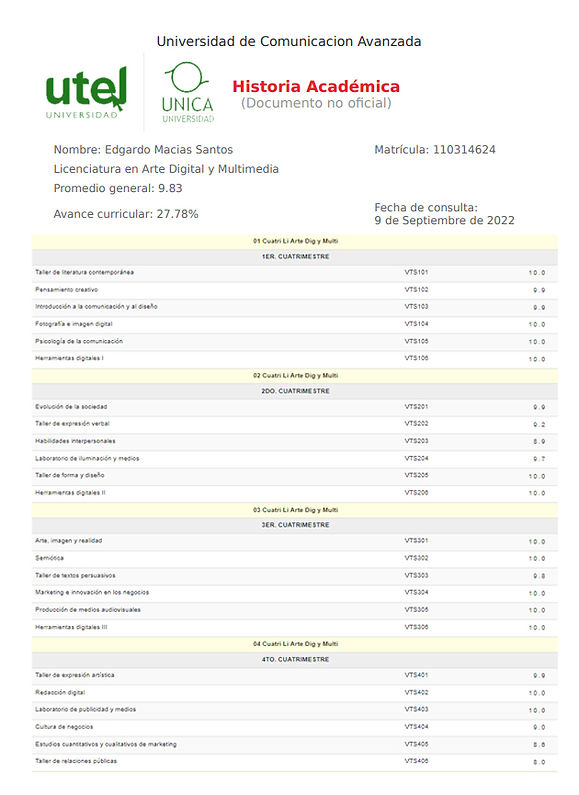Click 'Pensamiento creativo' course
This screenshot has width=579, height=795.
tap(66, 290)
